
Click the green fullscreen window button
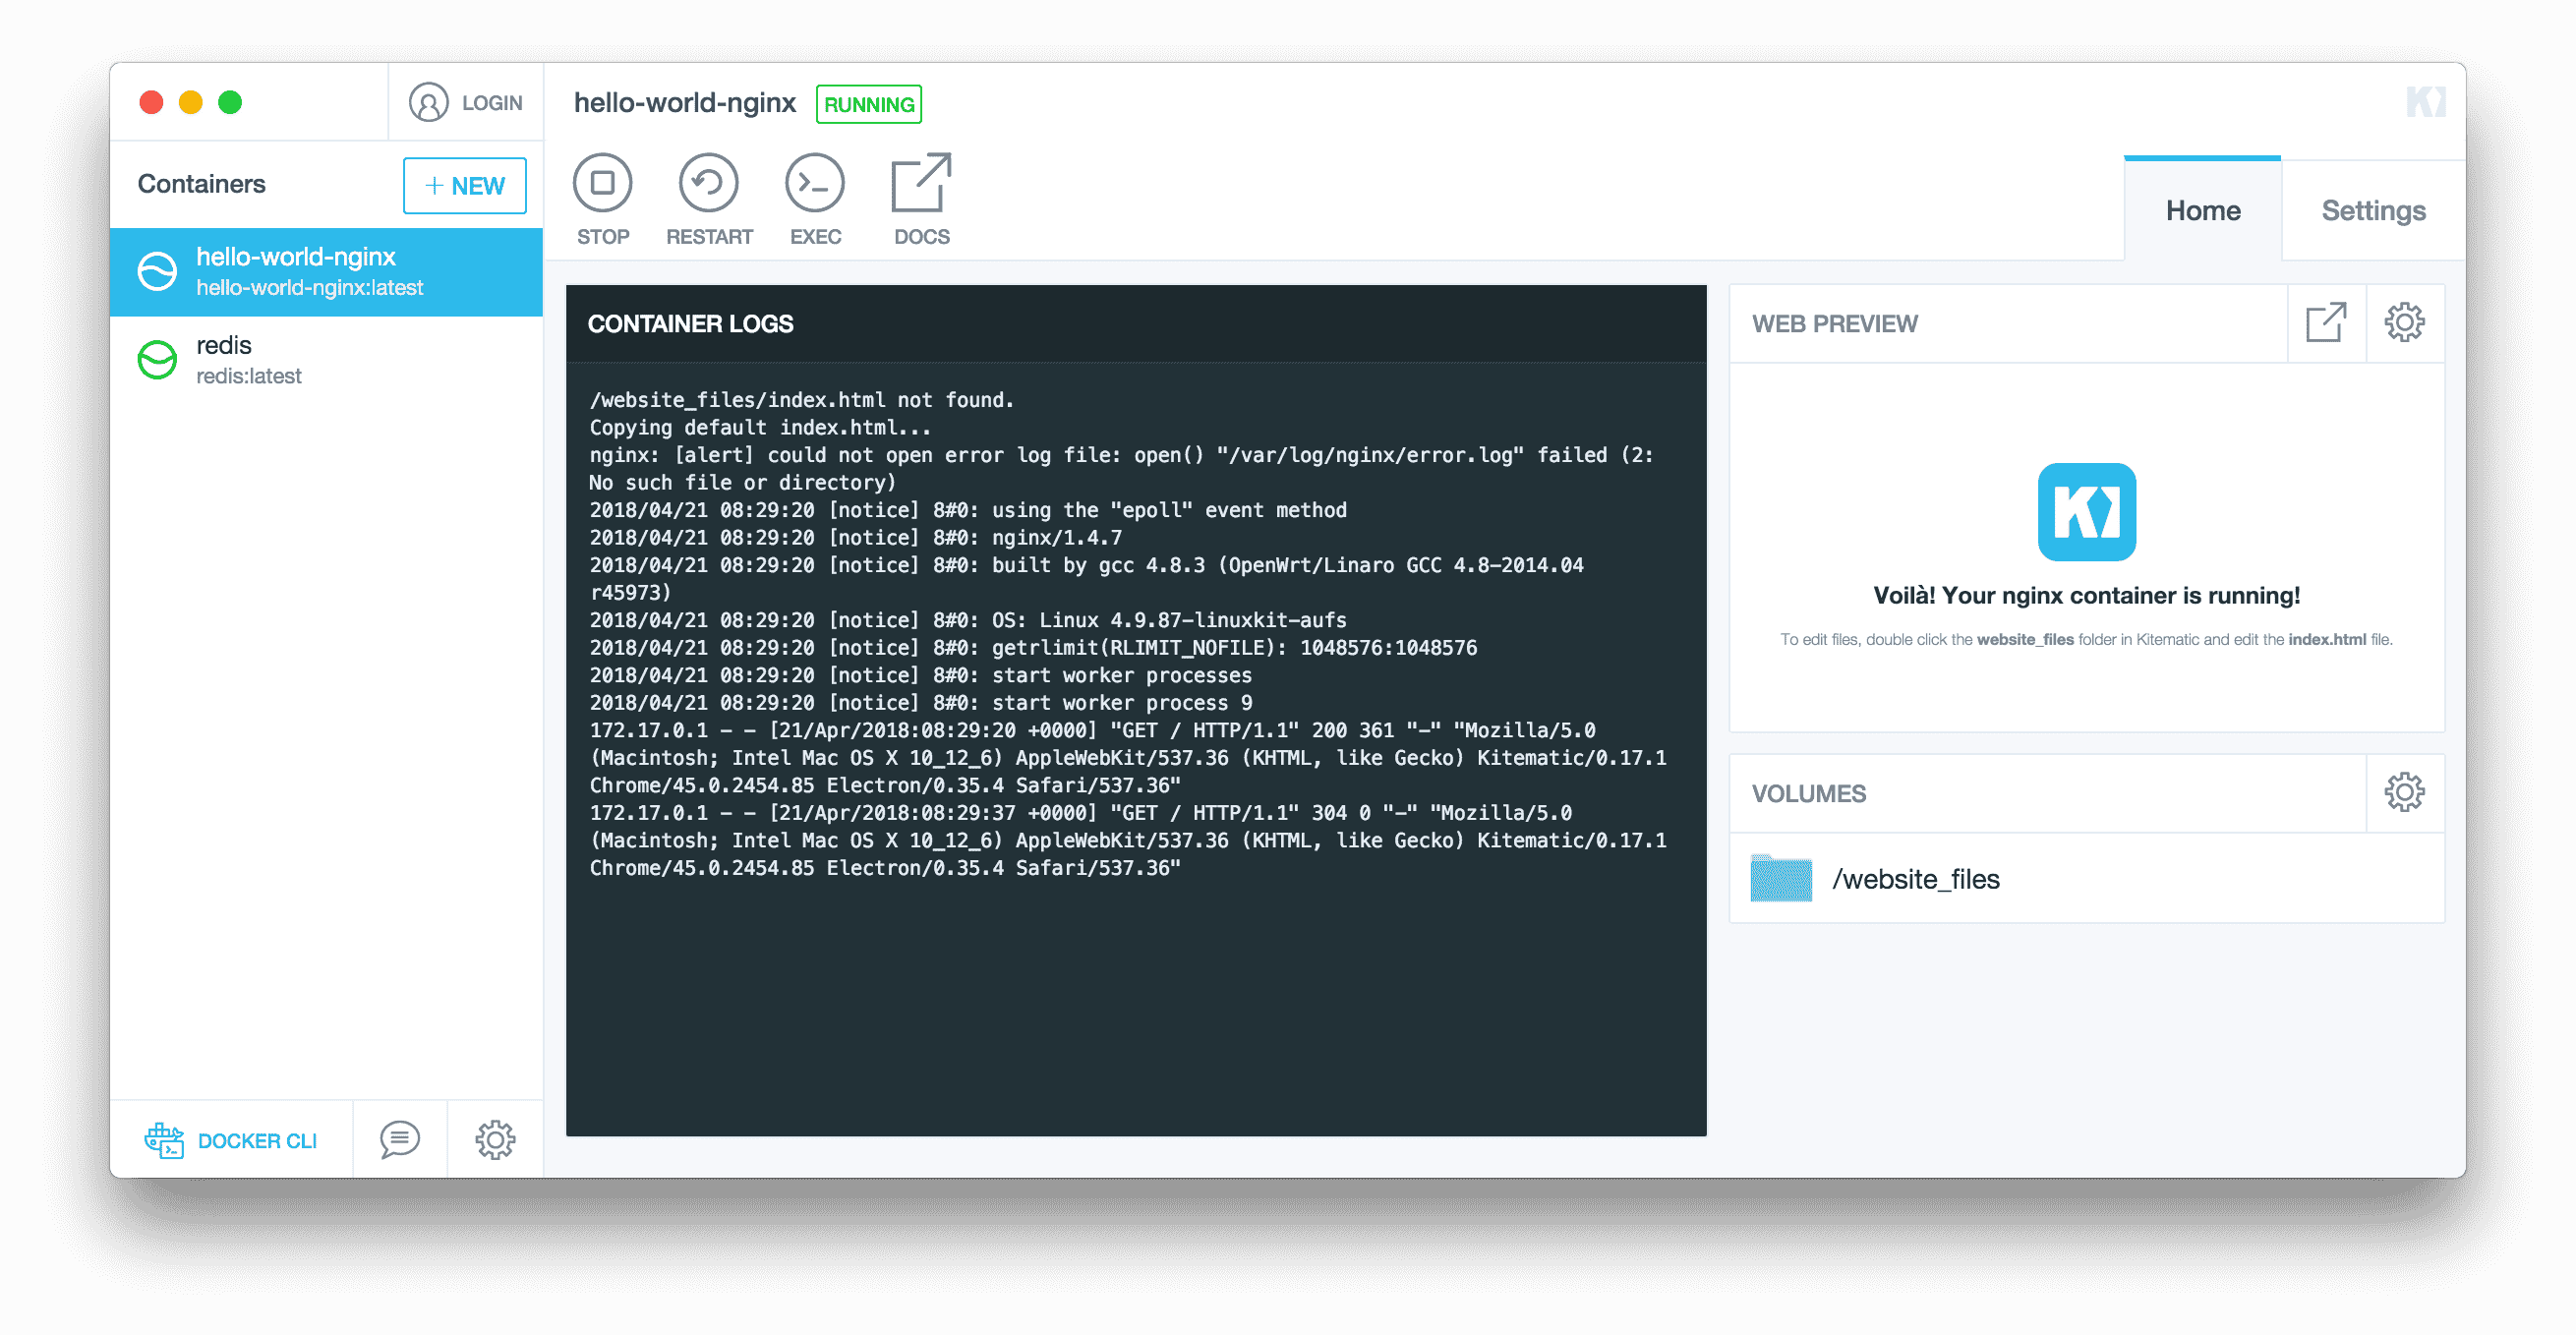click(x=230, y=103)
